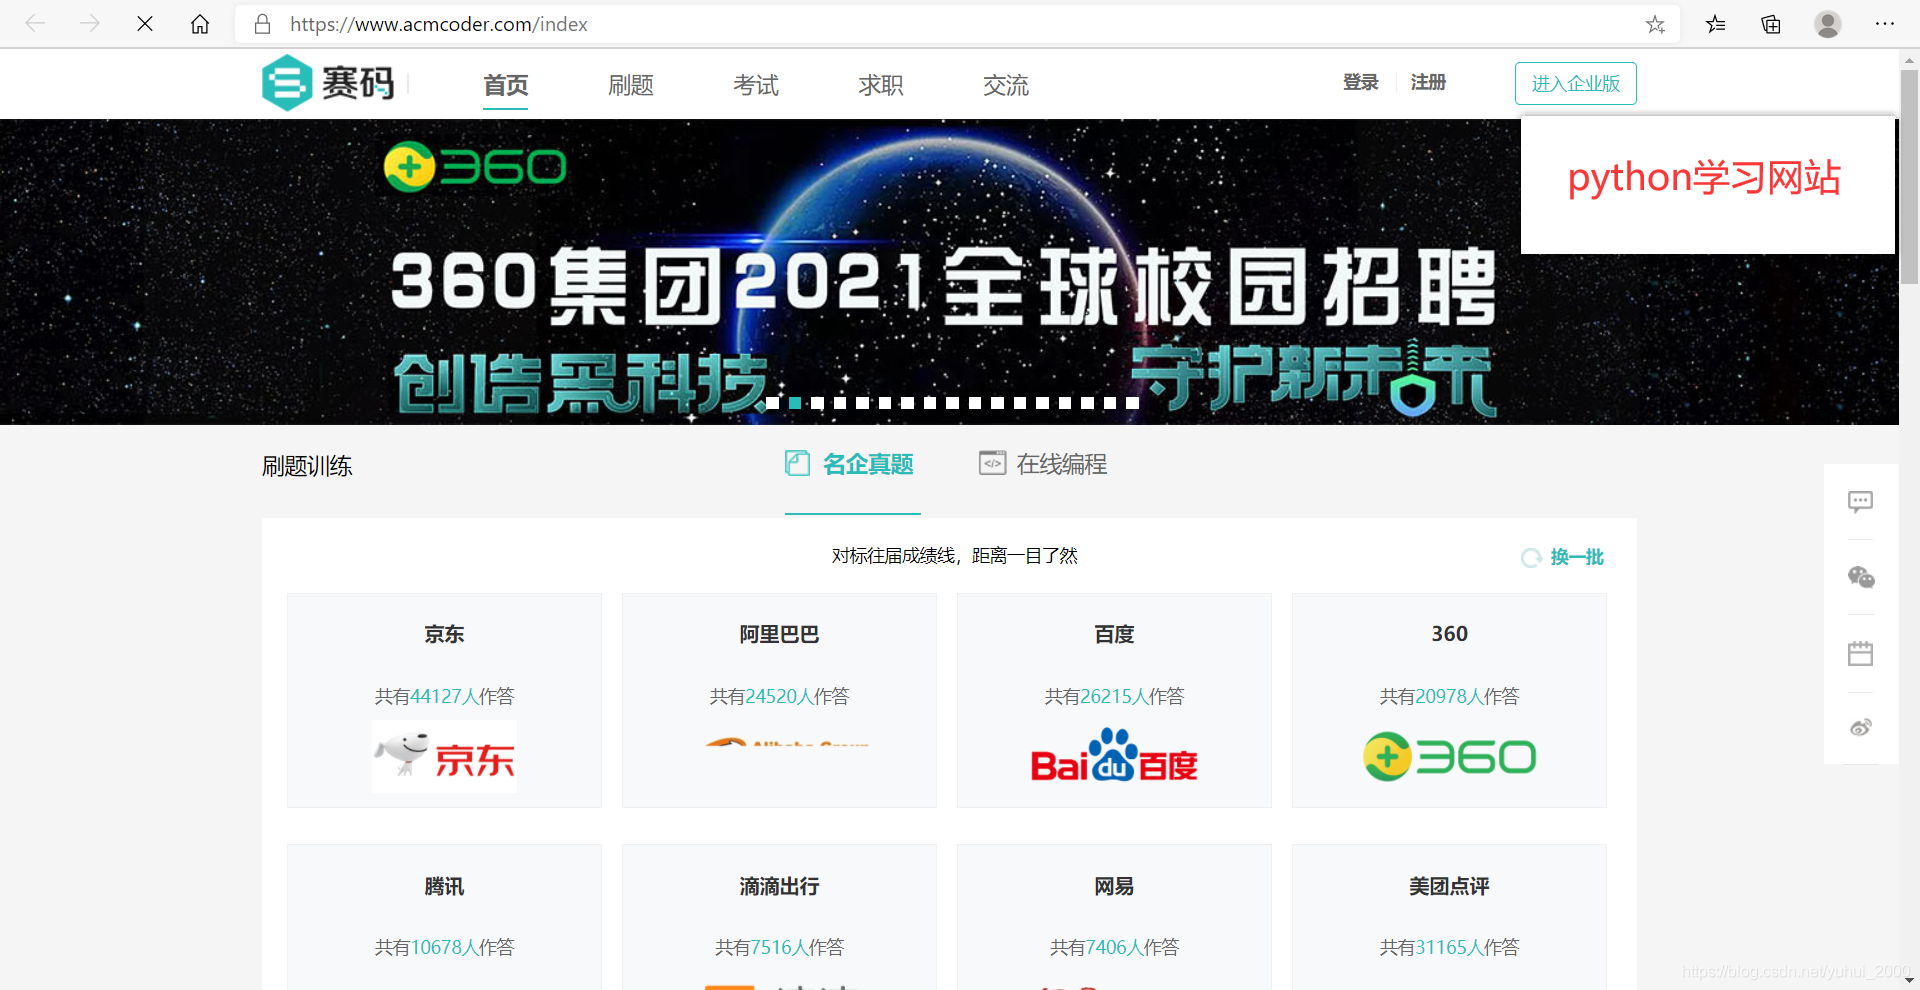Image resolution: width=1920 pixels, height=990 pixels.
Task: Open the chat feedback sidebar icon
Action: (x=1860, y=502)
